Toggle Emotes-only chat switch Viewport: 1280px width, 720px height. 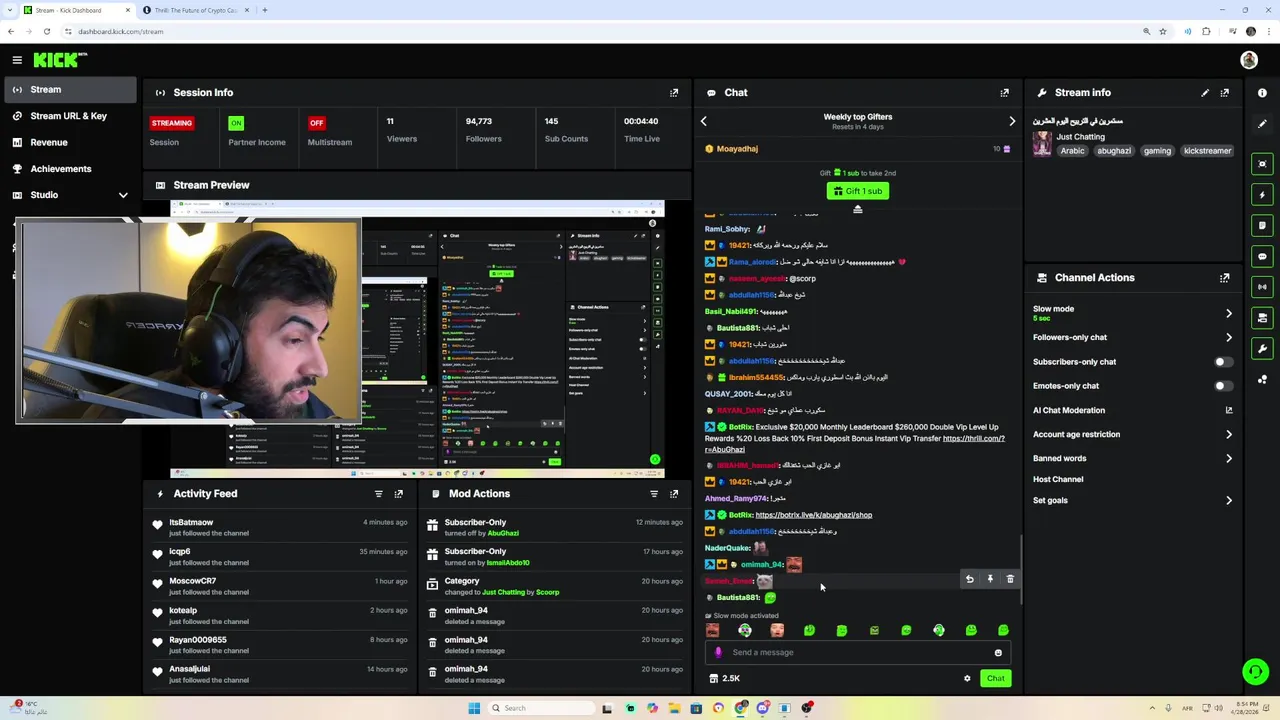point(1222,386)
